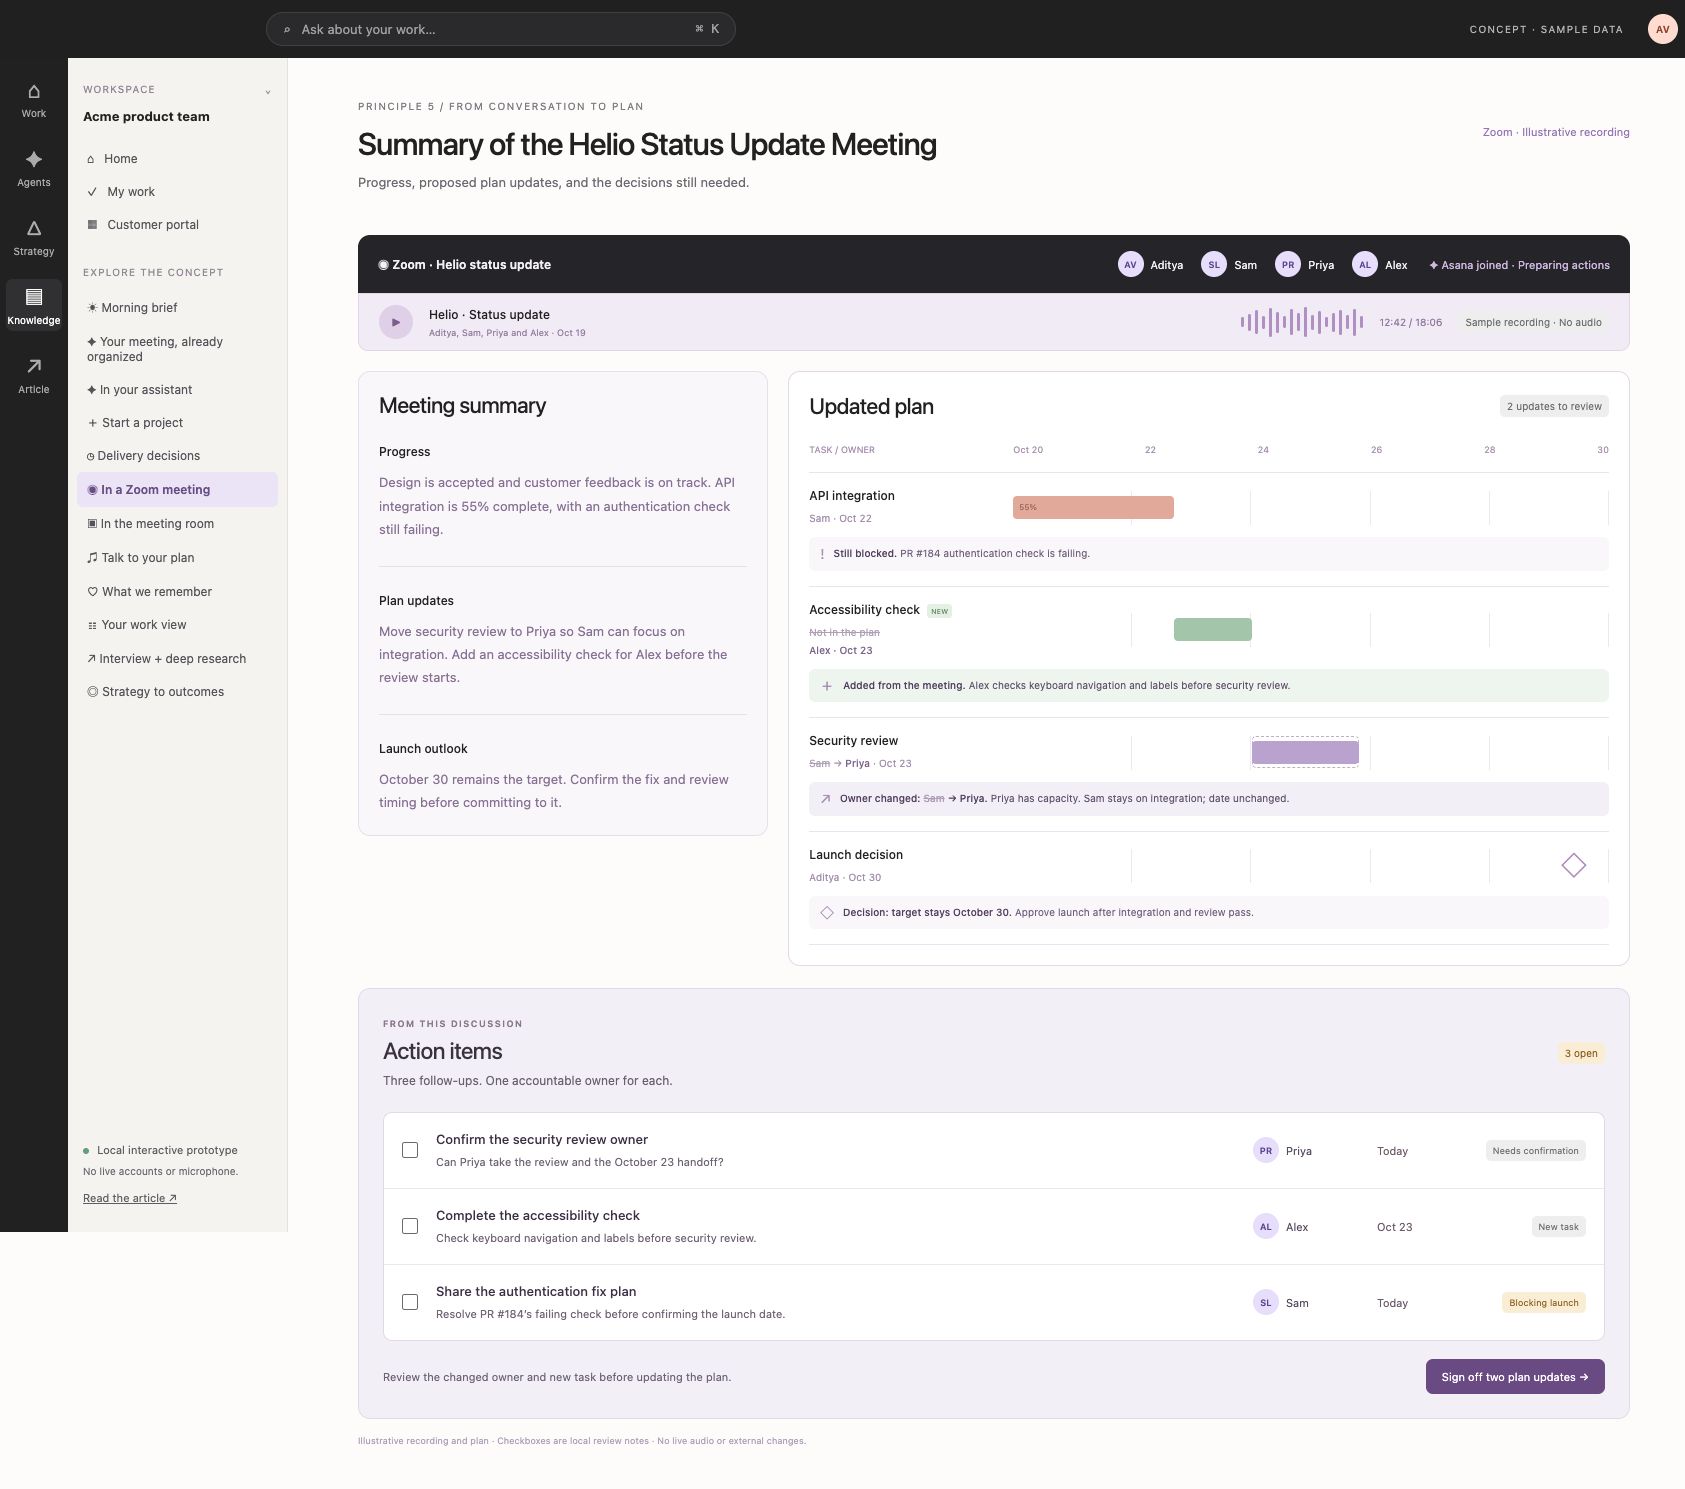Click the Blocking launch tag
Image resolution: width=1685 pixels, height=1489 pixels.
point(1544,1303)
